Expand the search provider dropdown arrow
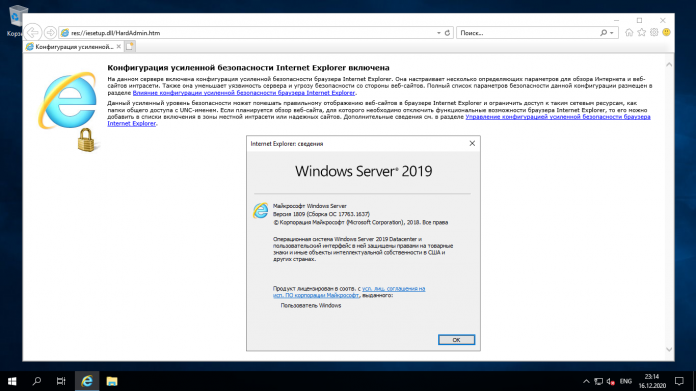This screenshot has height=391, width=696. [x=612, y=33]
